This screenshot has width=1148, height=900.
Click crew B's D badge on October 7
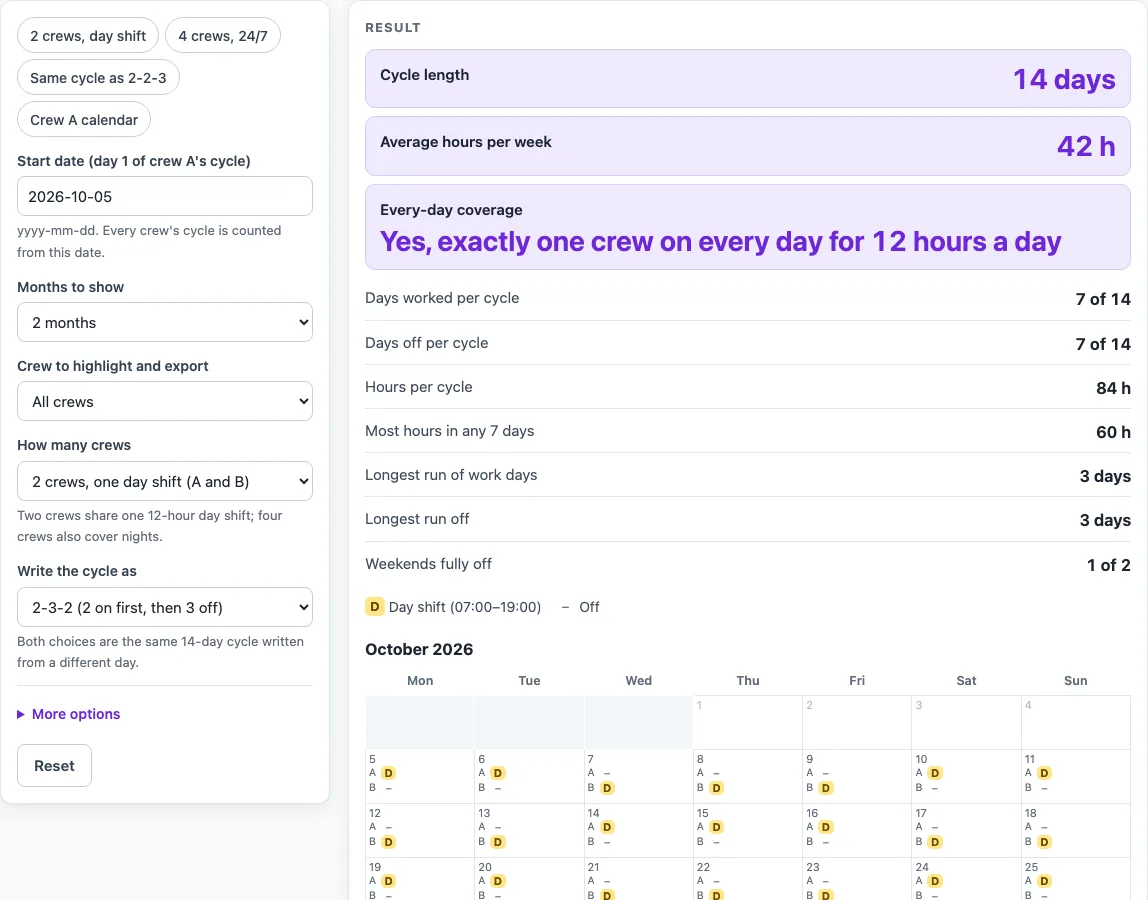tap(607, 788)
